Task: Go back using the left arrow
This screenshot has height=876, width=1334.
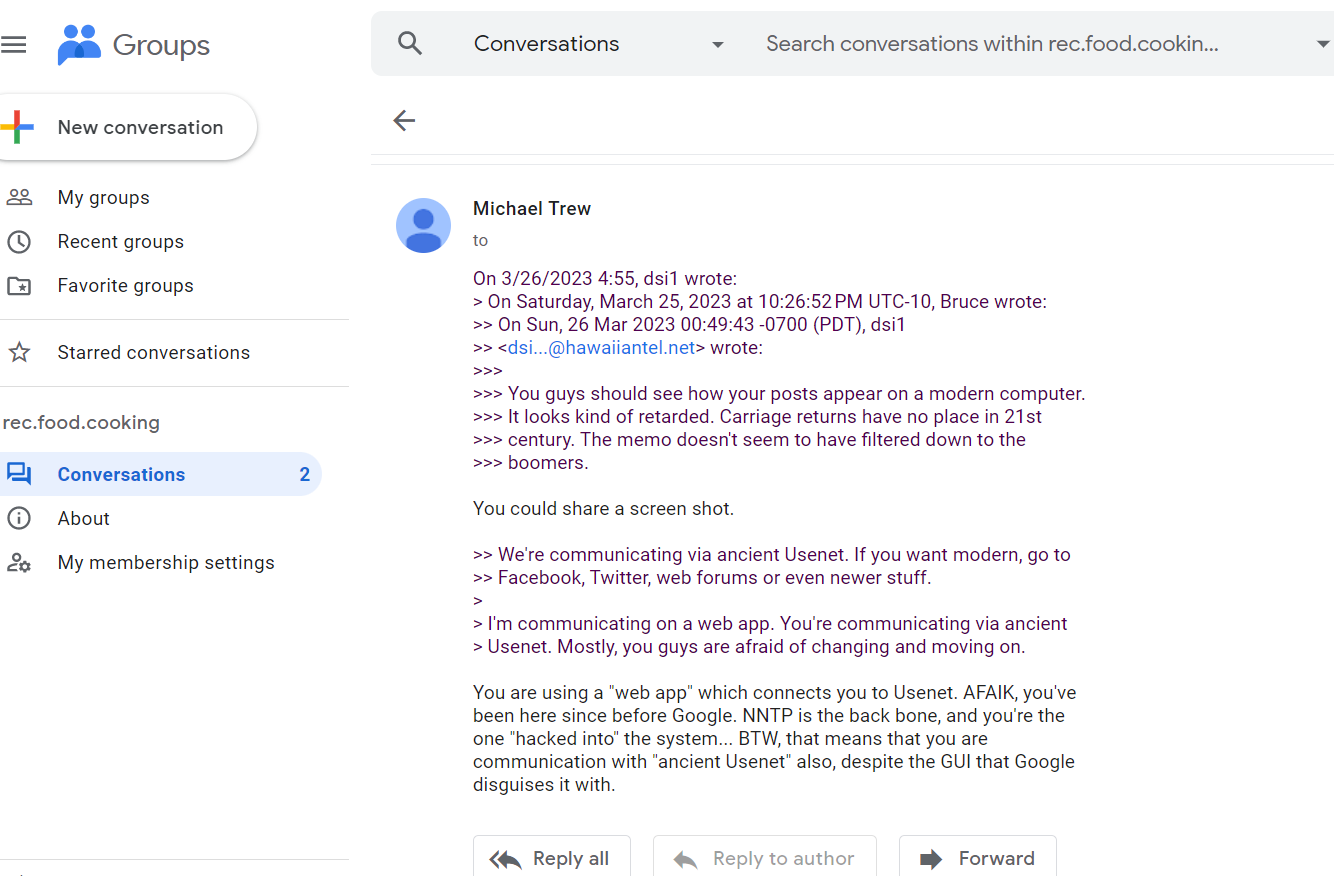Action: pos(404,121)
